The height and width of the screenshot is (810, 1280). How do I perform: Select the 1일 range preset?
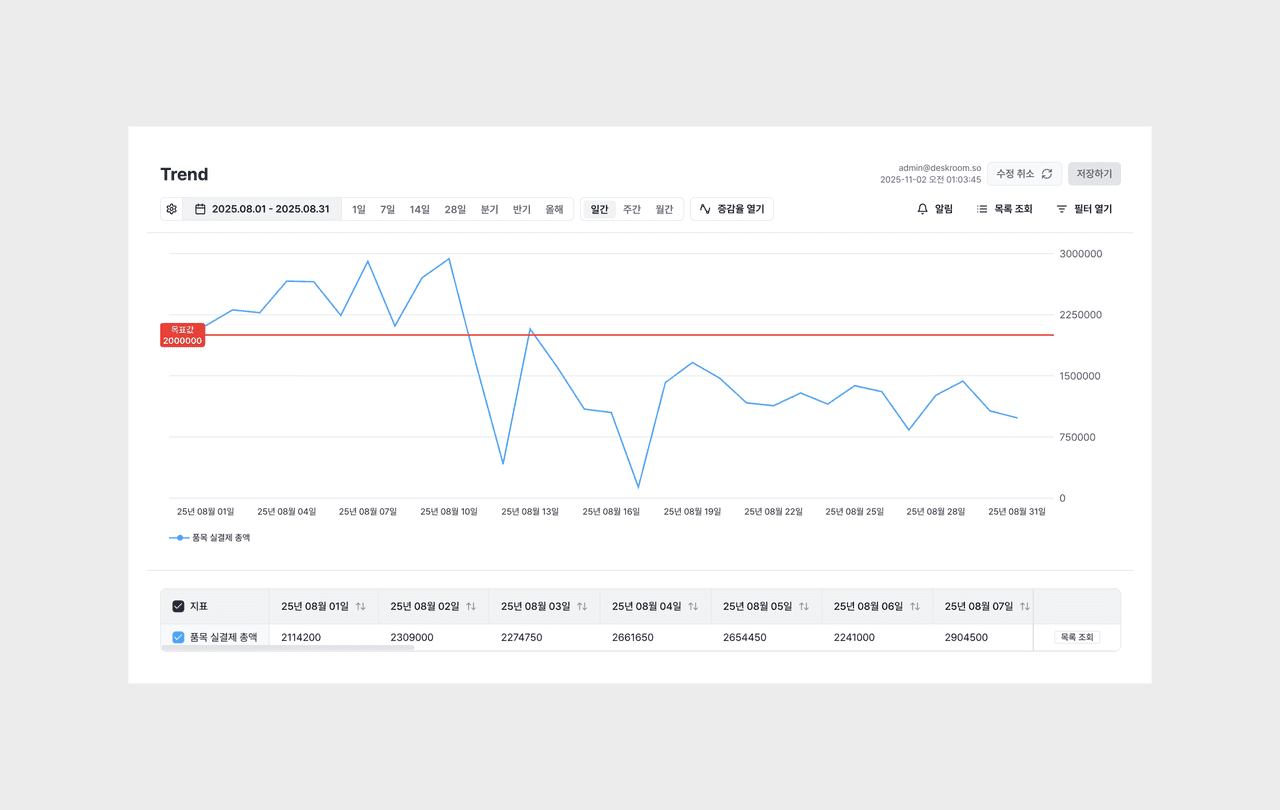pos(359,209)
